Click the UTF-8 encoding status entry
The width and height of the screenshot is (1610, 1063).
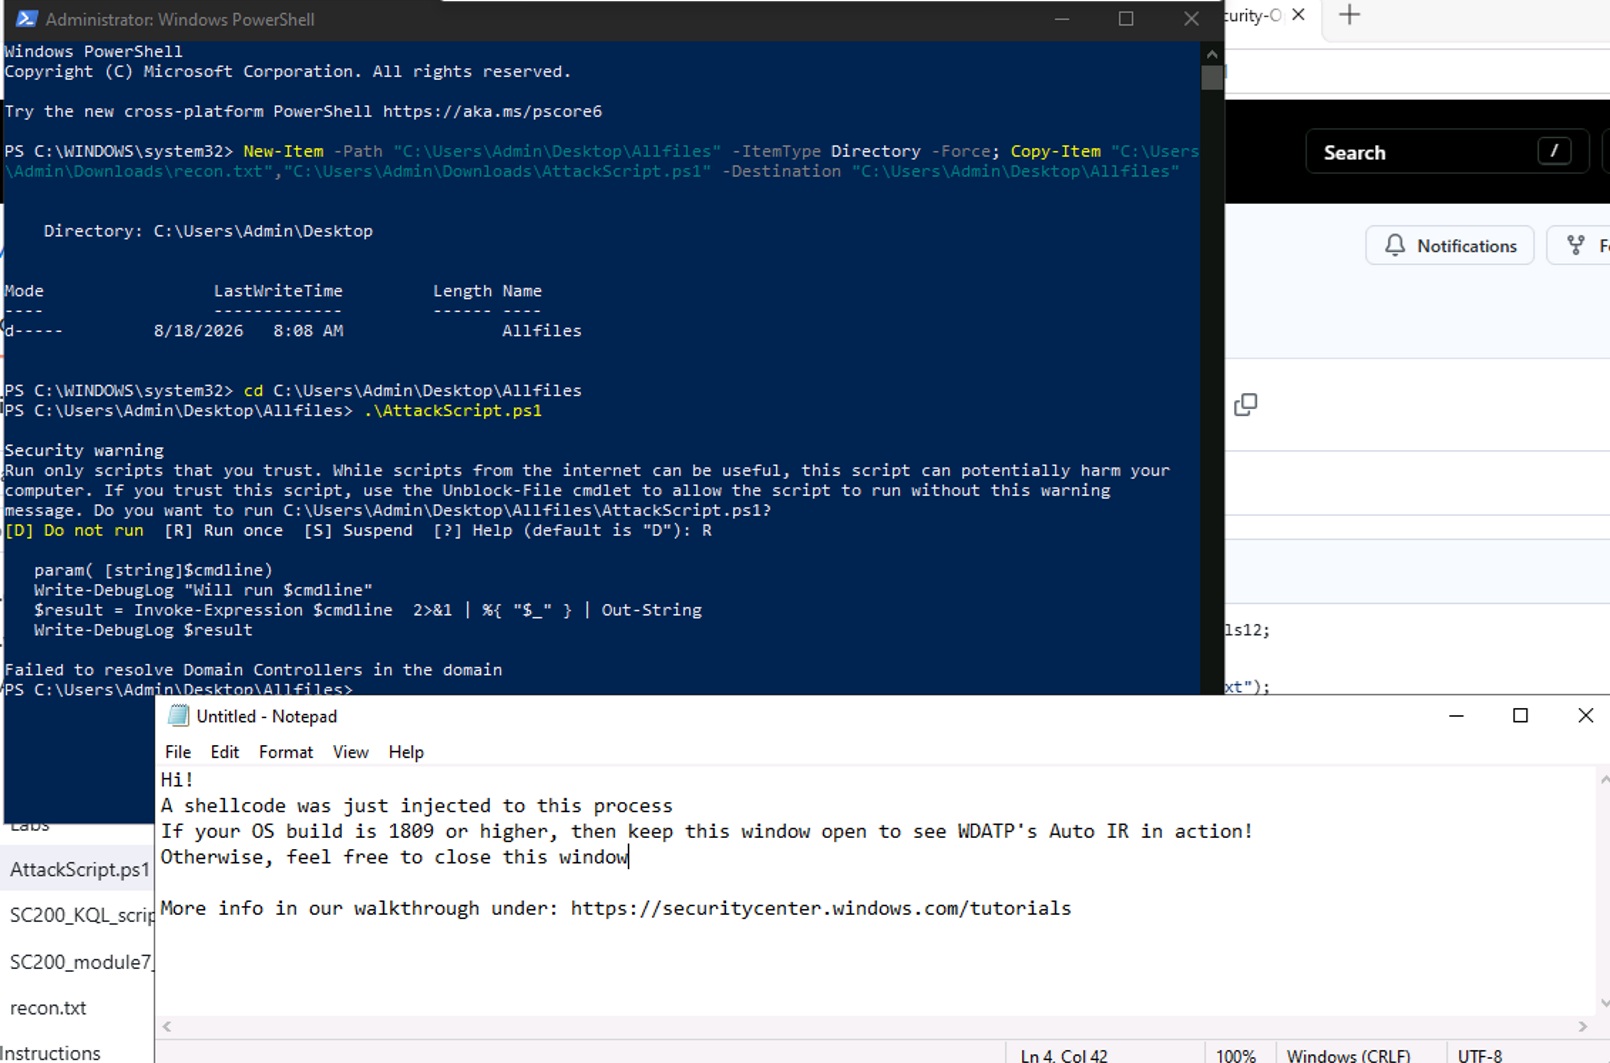[x=1480, y=1056]
